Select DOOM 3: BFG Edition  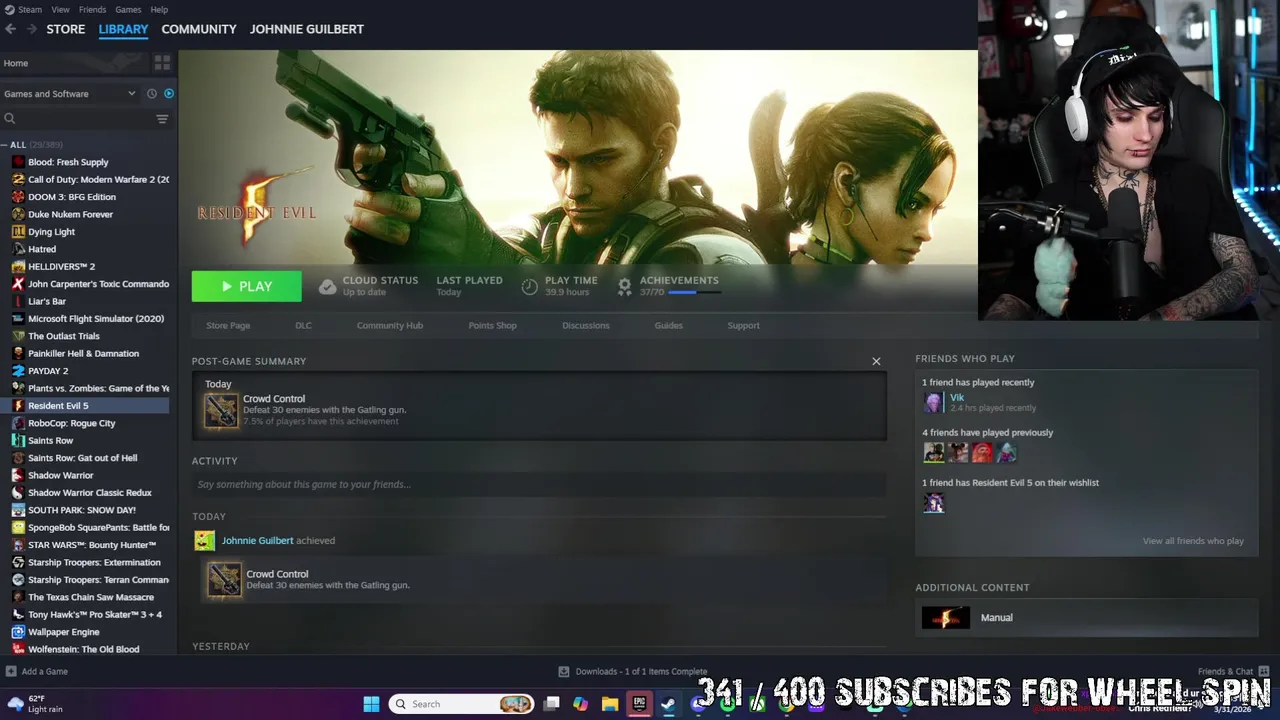[72, 197]
